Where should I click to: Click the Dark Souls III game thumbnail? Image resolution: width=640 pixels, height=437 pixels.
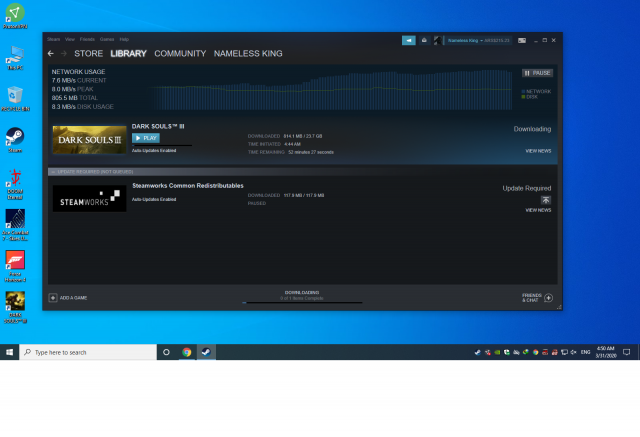[89, 140]
